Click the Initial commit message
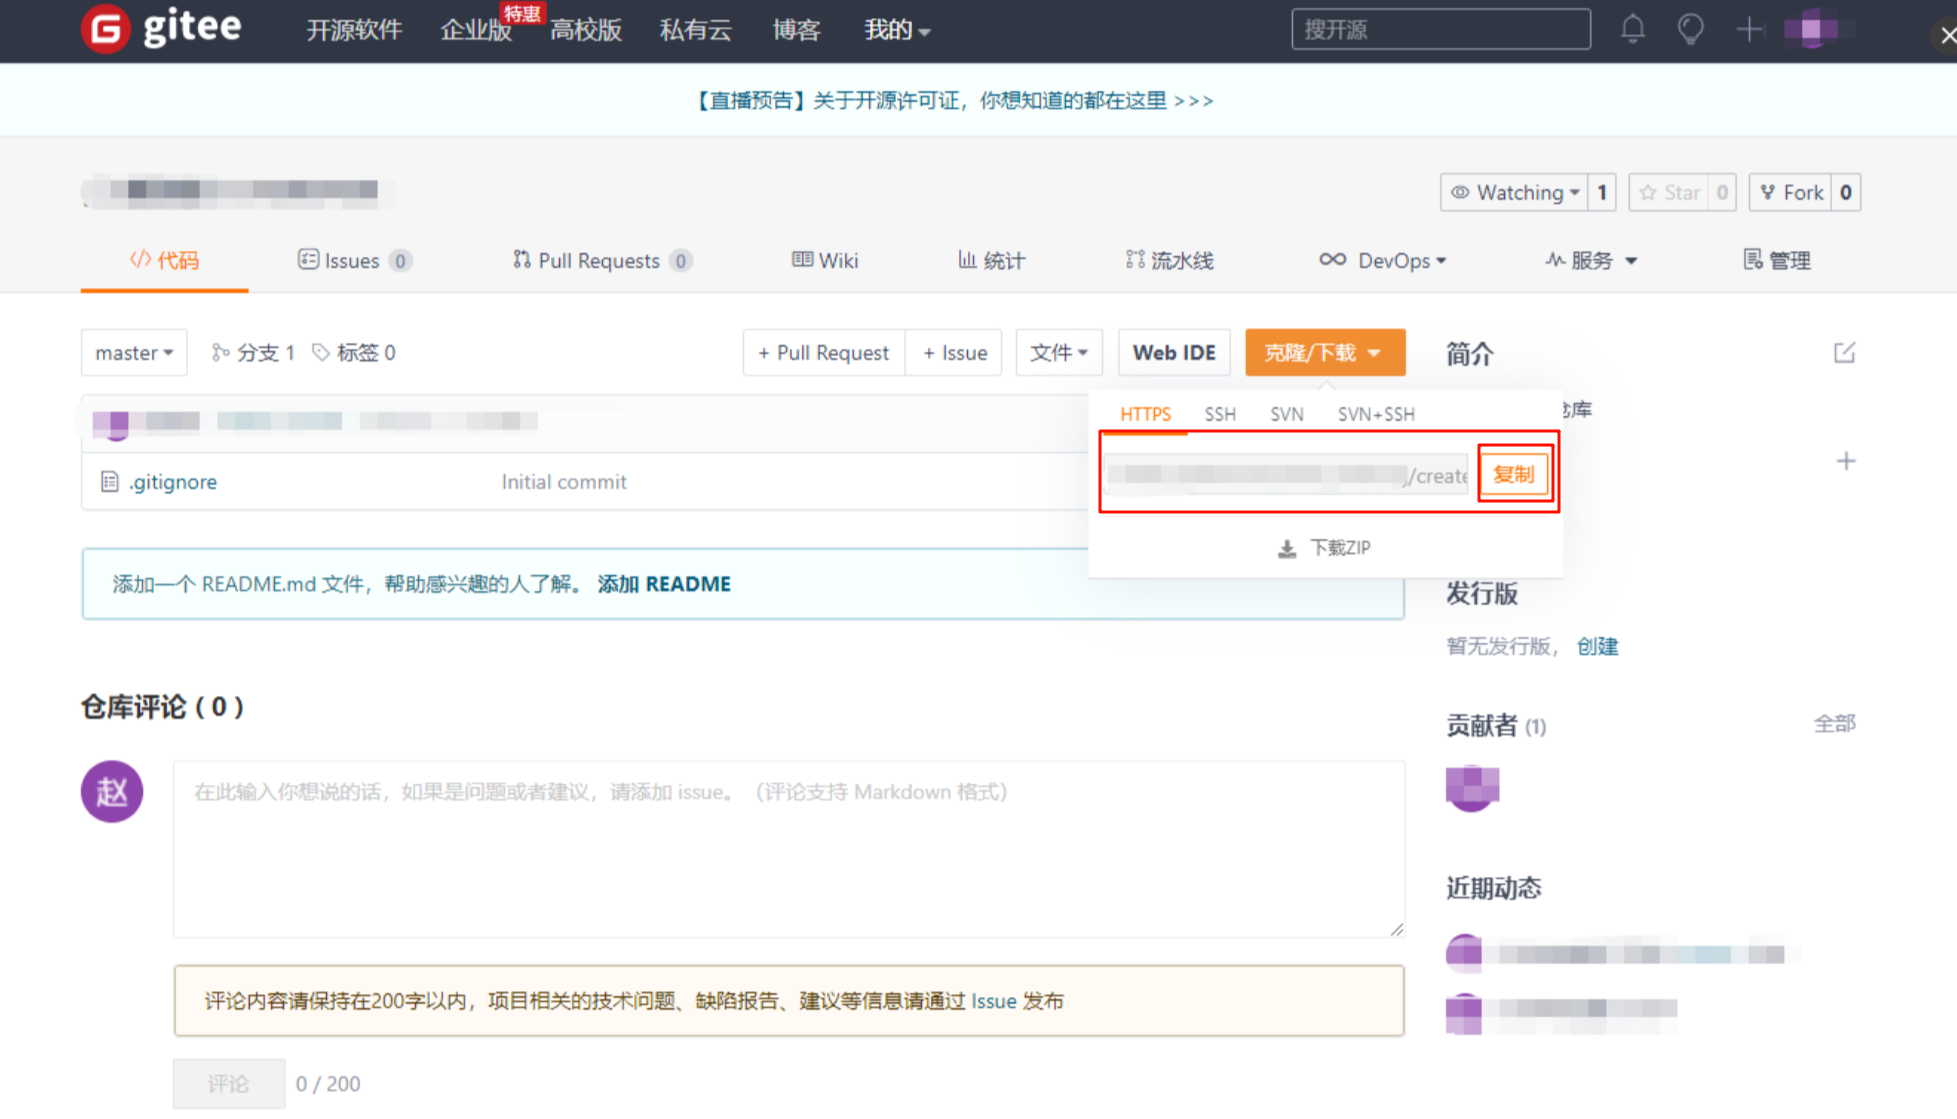 tap(564, 482)
